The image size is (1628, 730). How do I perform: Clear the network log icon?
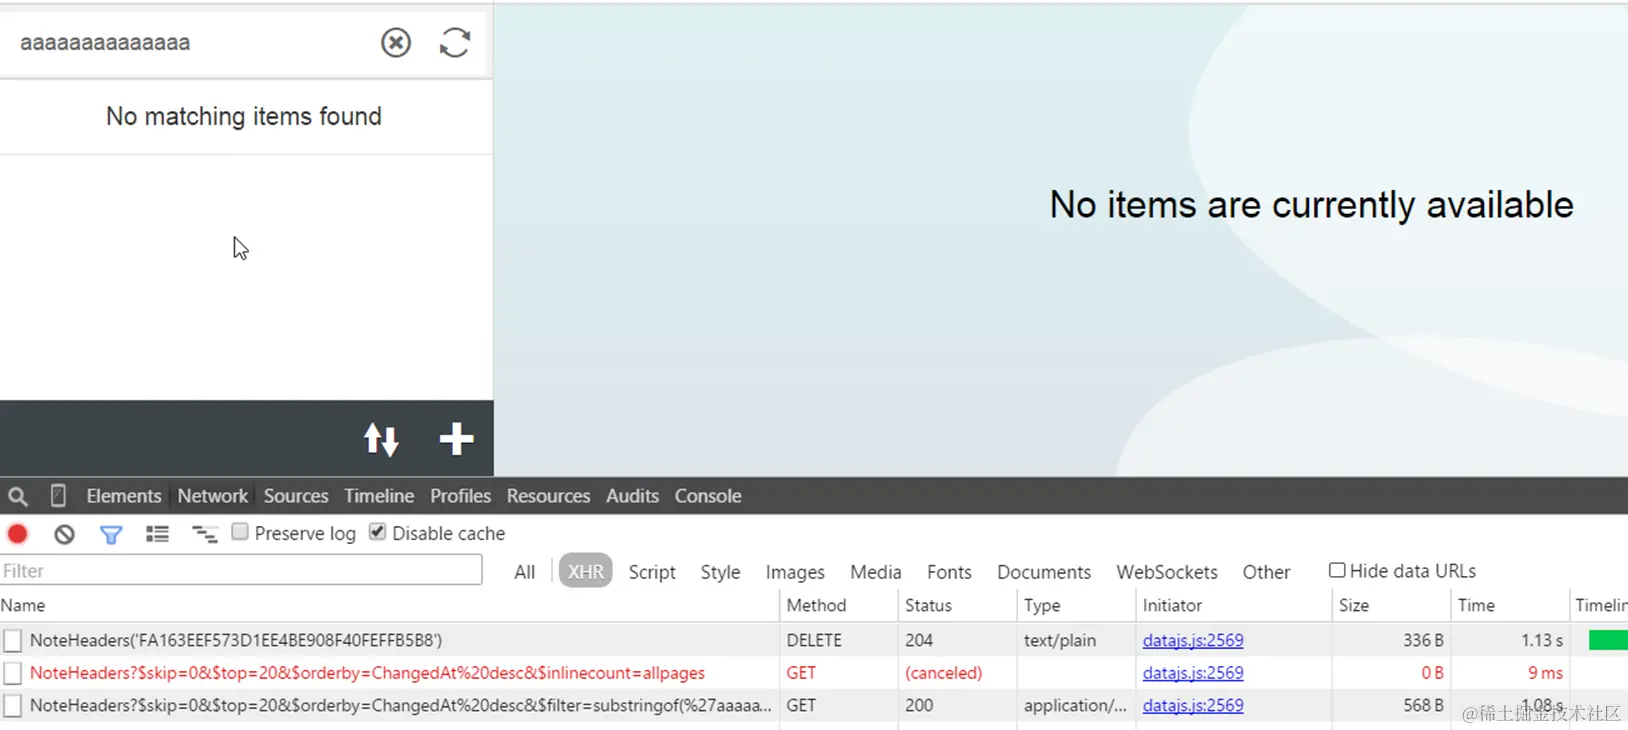pyautogui.click(x=64, y=534)
